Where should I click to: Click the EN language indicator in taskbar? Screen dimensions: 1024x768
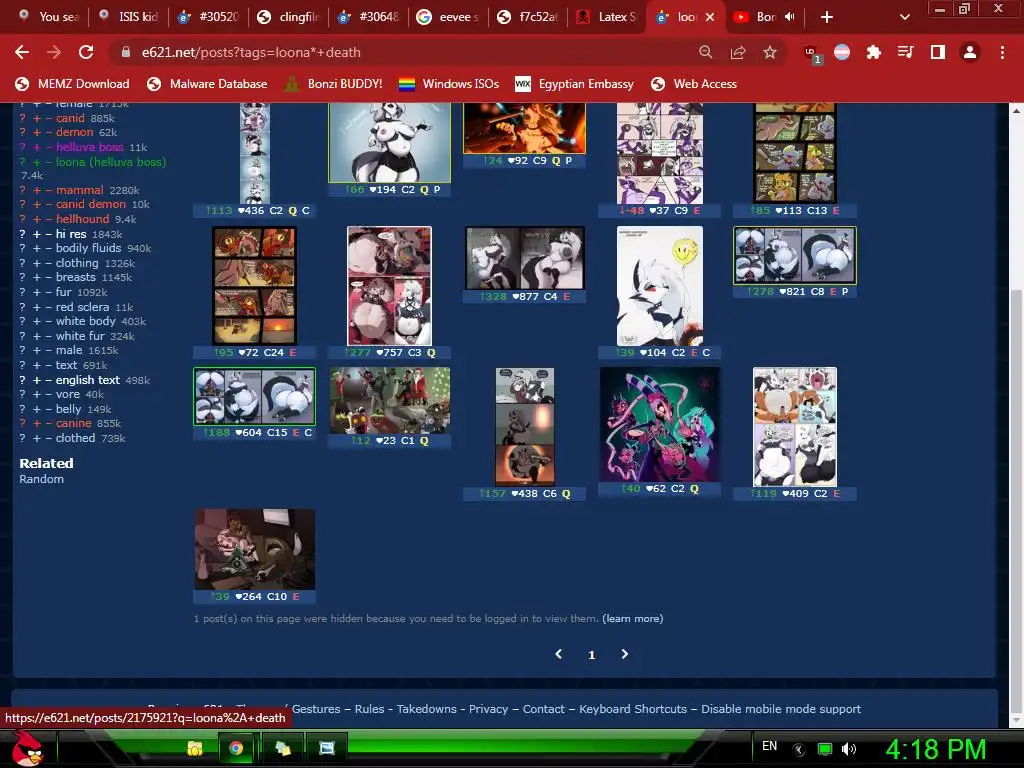click(x=769, y=746)
